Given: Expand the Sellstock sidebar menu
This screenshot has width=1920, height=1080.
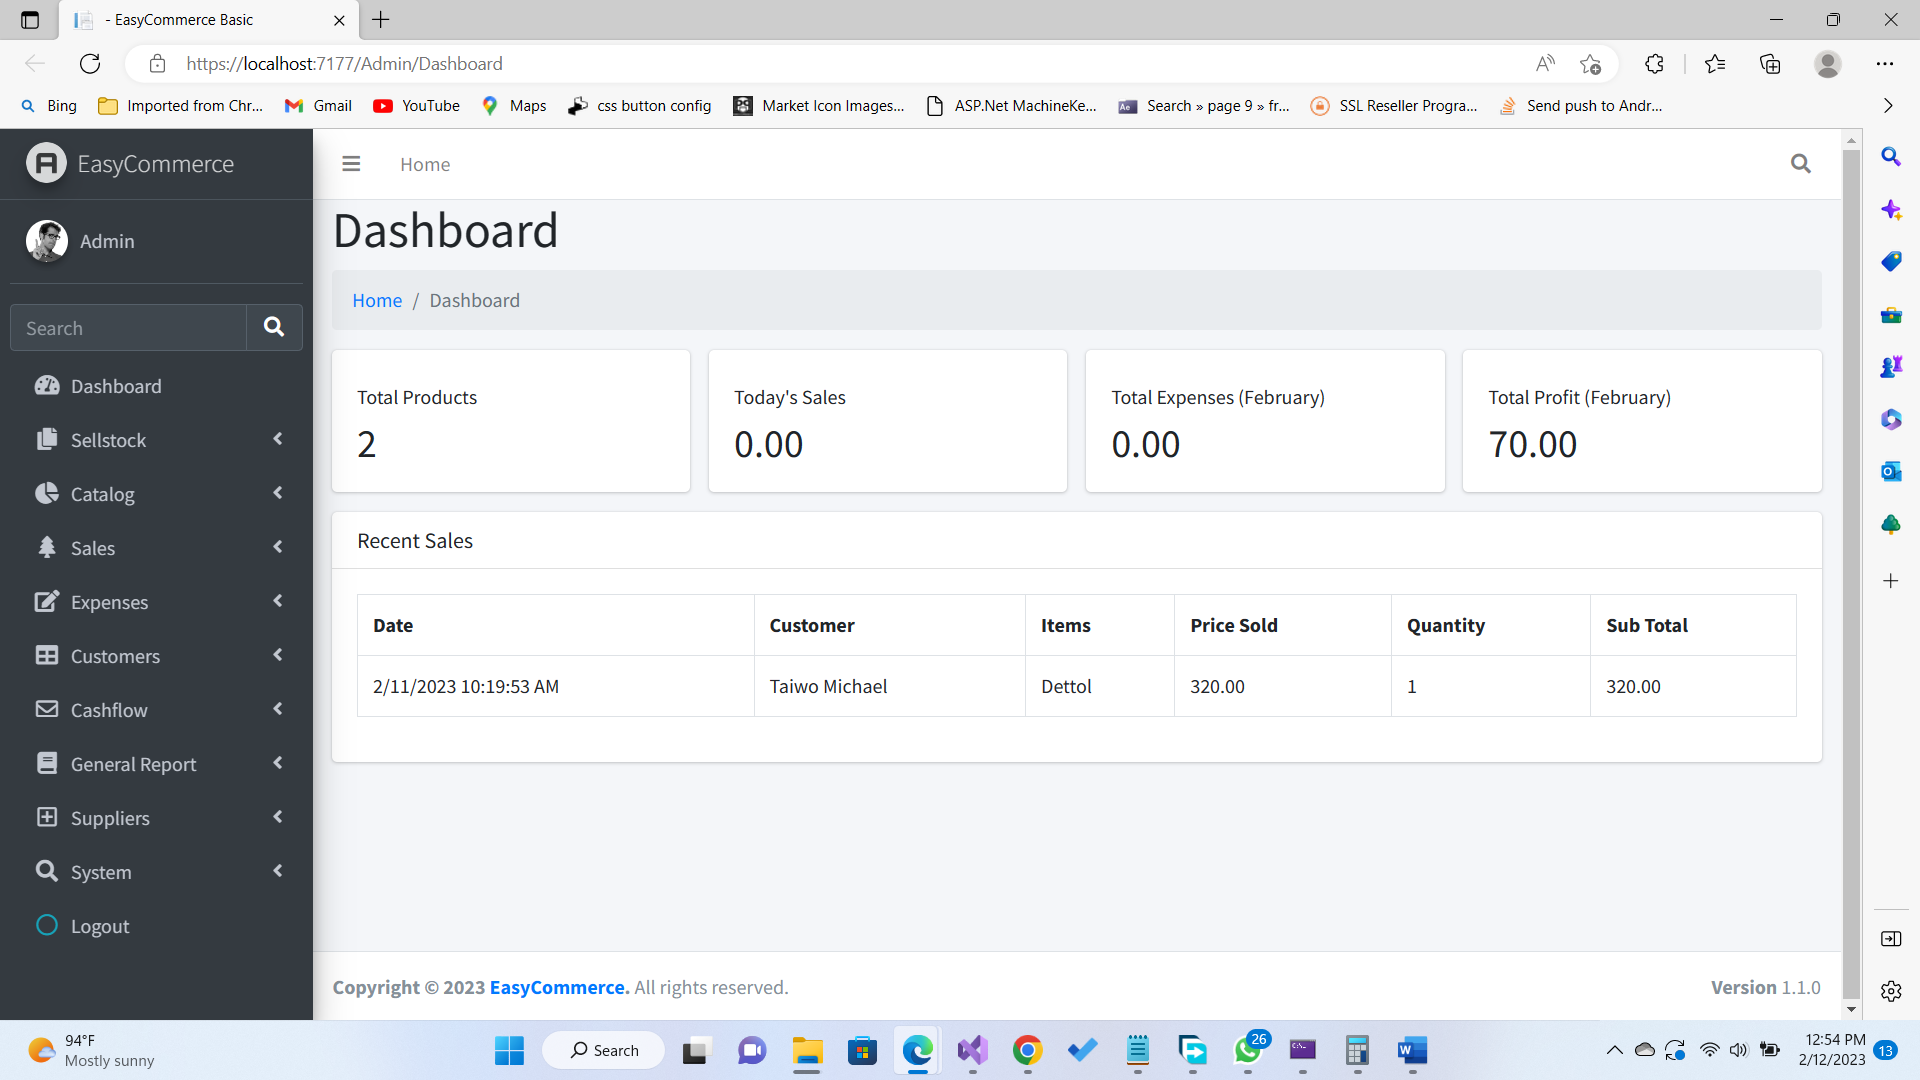Looking at the screenshot, I should (x=108, y=440).
